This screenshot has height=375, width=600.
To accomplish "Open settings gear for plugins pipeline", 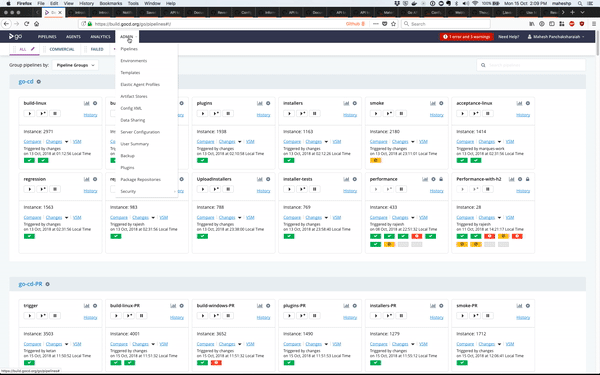I will pos(268,103).
